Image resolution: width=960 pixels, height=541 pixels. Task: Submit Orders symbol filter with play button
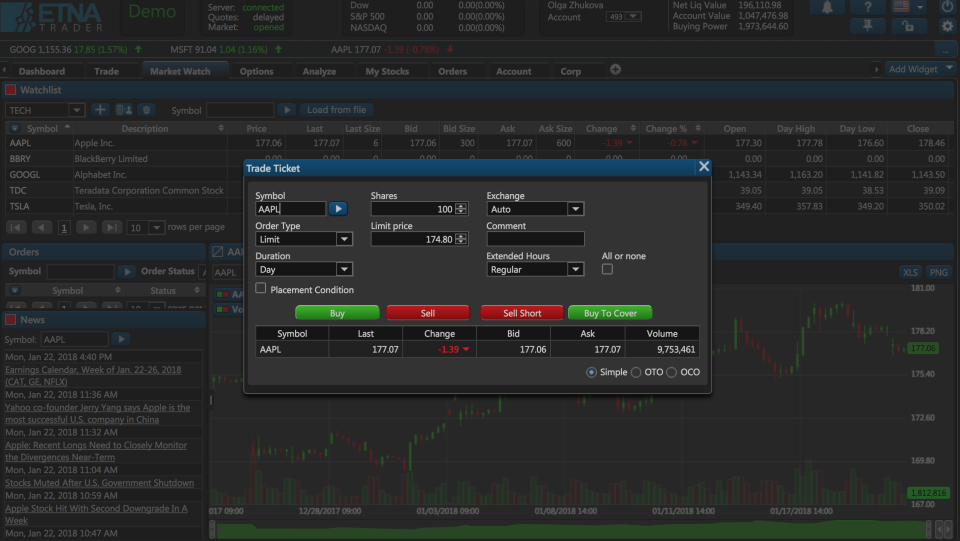[x=127, y=271]
